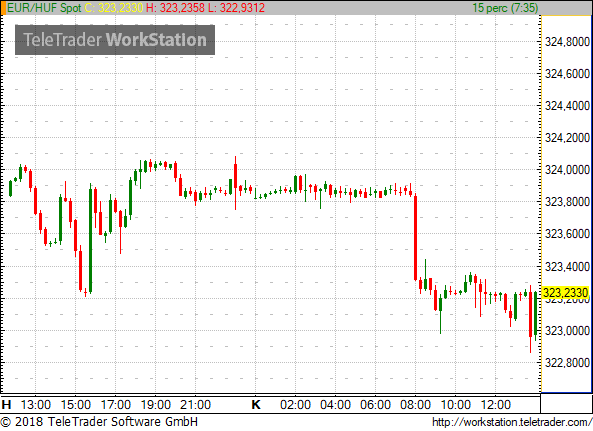
Task: Open the workstation.teletrader.com link
Action: (x=512, y=422)
